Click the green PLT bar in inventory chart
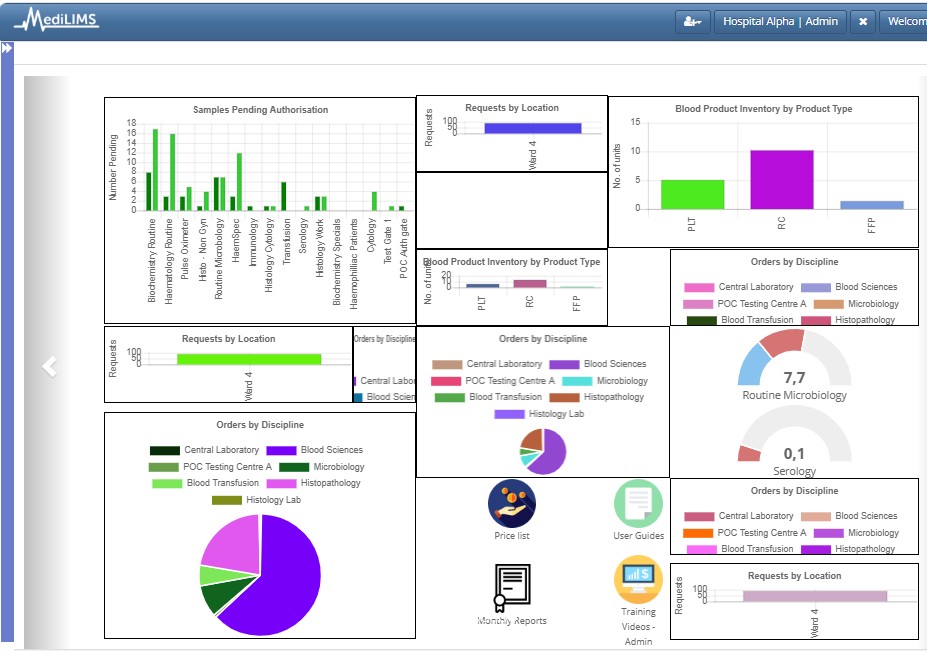Screen dimensions: 927x656 pyautogui.click(x=692, y=194)
